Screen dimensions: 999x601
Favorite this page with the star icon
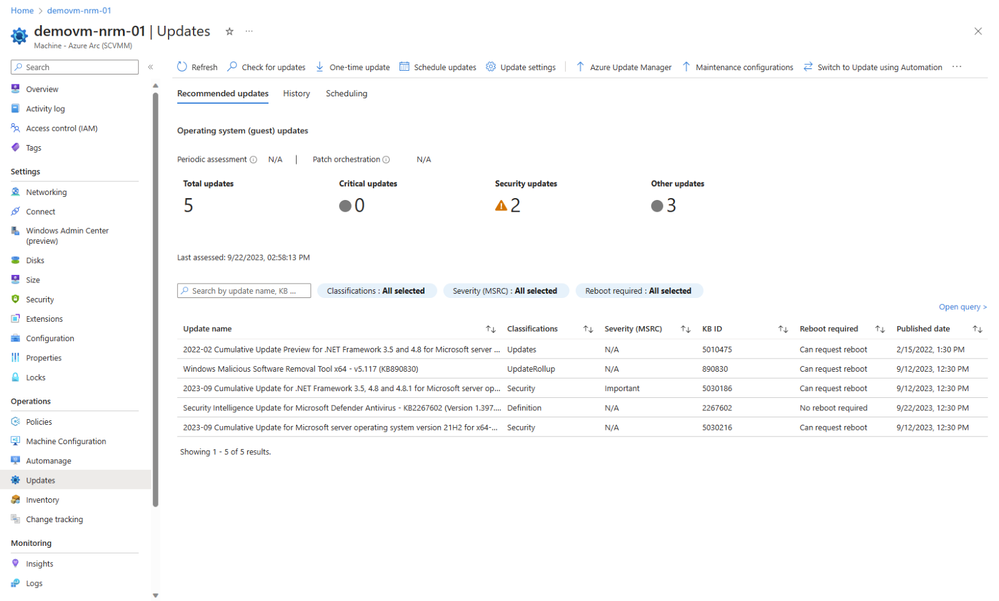229,31
